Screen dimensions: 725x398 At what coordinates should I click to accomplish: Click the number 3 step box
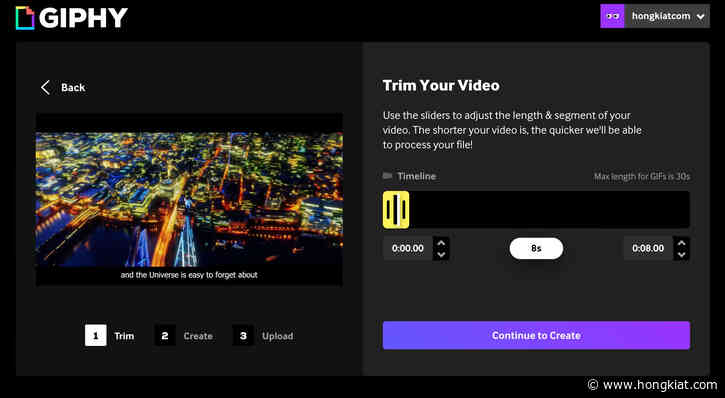pos(243,336)
